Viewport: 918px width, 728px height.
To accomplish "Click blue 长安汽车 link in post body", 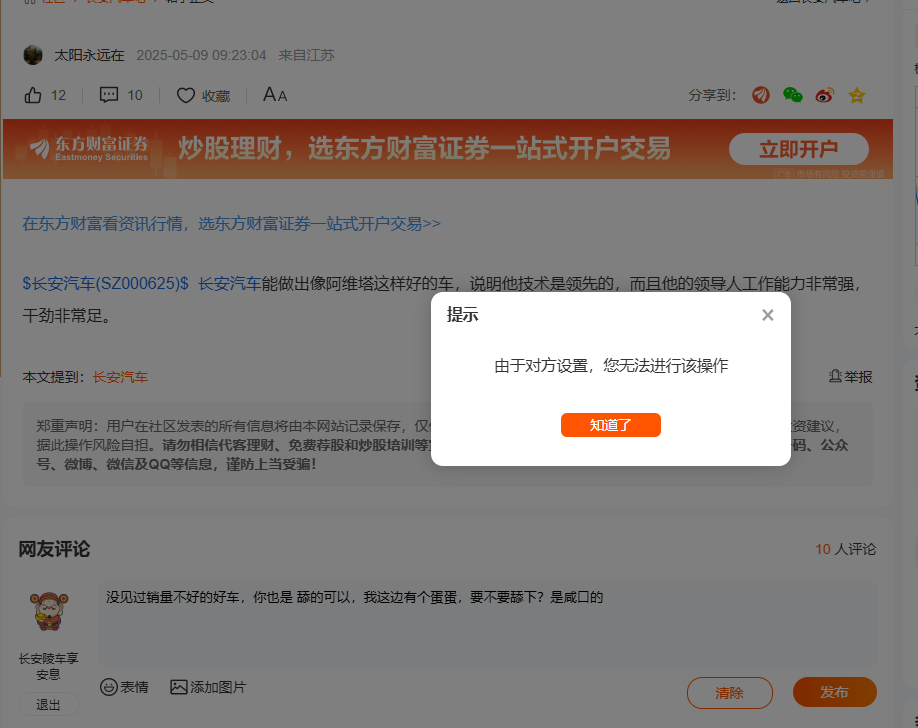I will click(x=230, y=284).
